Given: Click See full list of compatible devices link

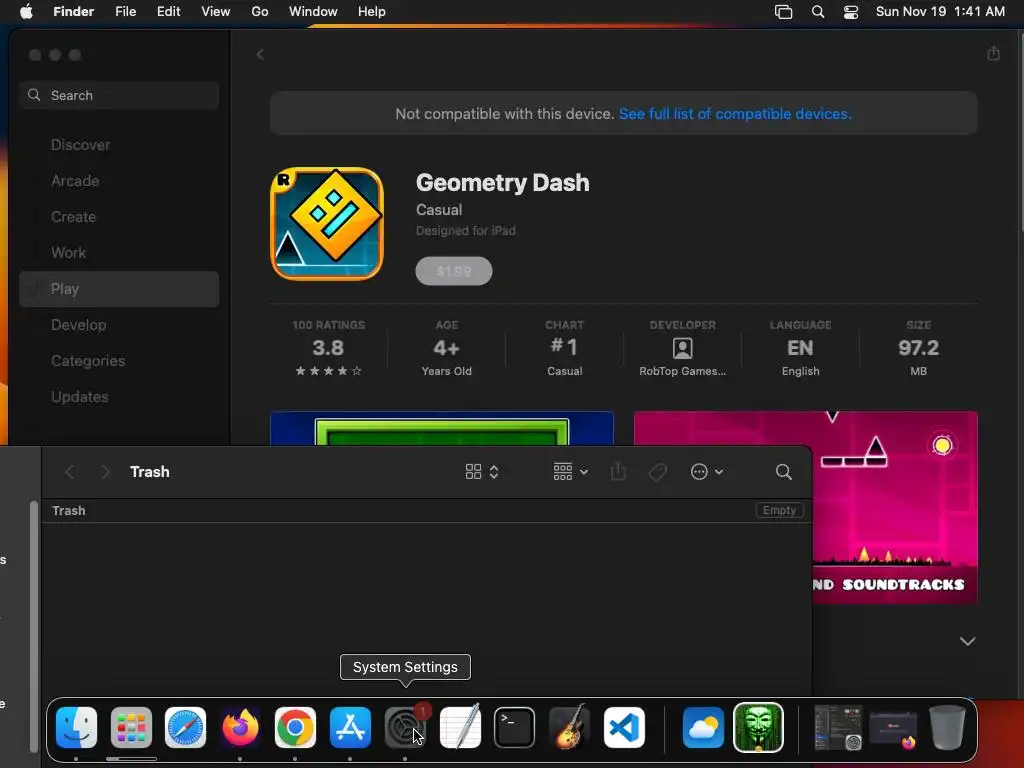Looking at the screenshot, I should click(735, 114).
